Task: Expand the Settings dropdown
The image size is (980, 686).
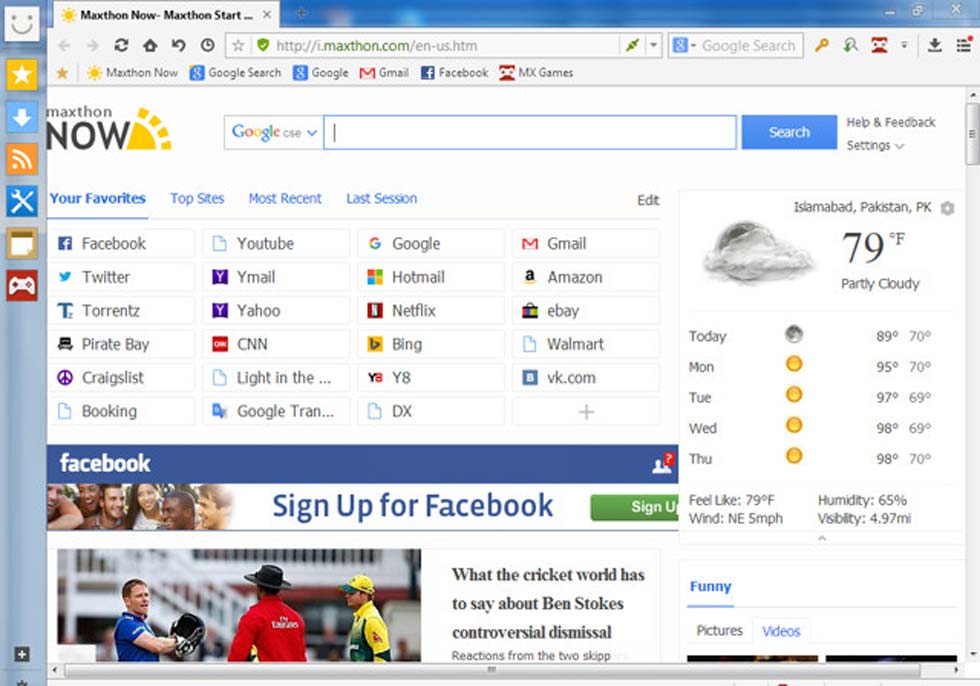Action: point(875,146)
